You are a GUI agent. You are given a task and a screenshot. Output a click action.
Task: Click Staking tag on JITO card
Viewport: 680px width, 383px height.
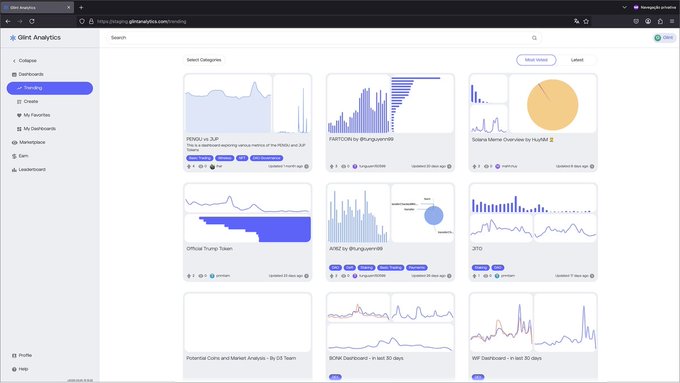tap(481, 268)
